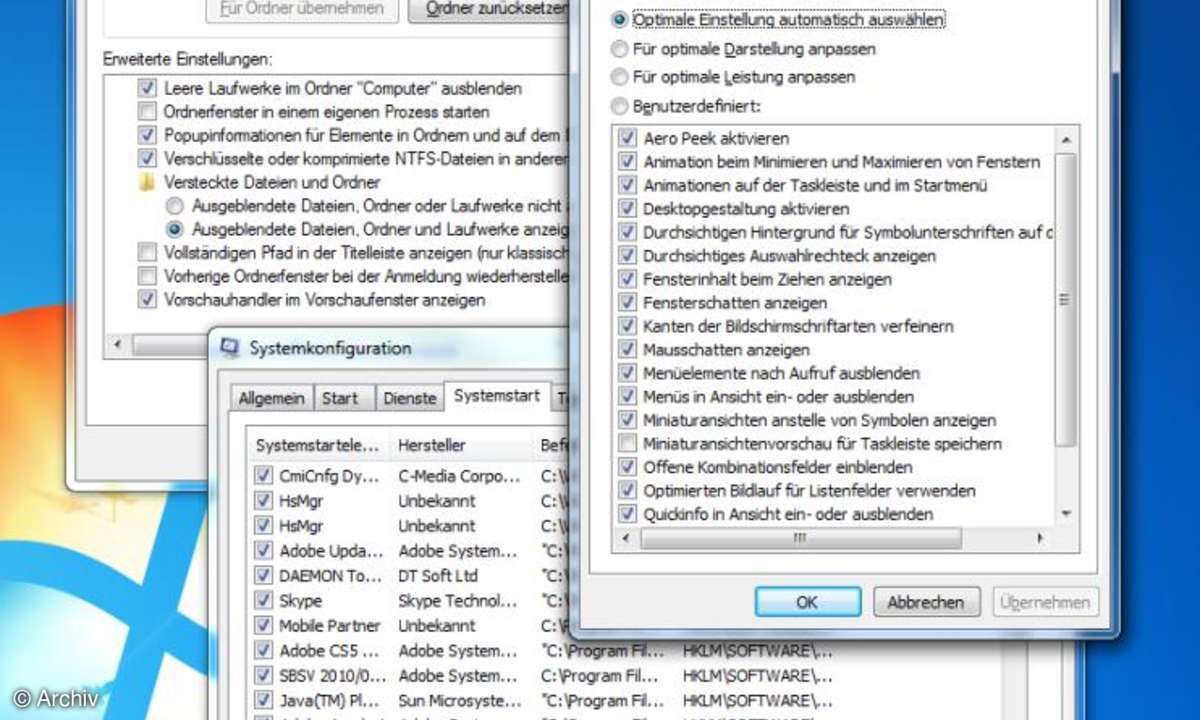Screen dimensions: 1200x720
Task: Uncheck the Adobe CS5 startup entry
Action: [263, 650]
